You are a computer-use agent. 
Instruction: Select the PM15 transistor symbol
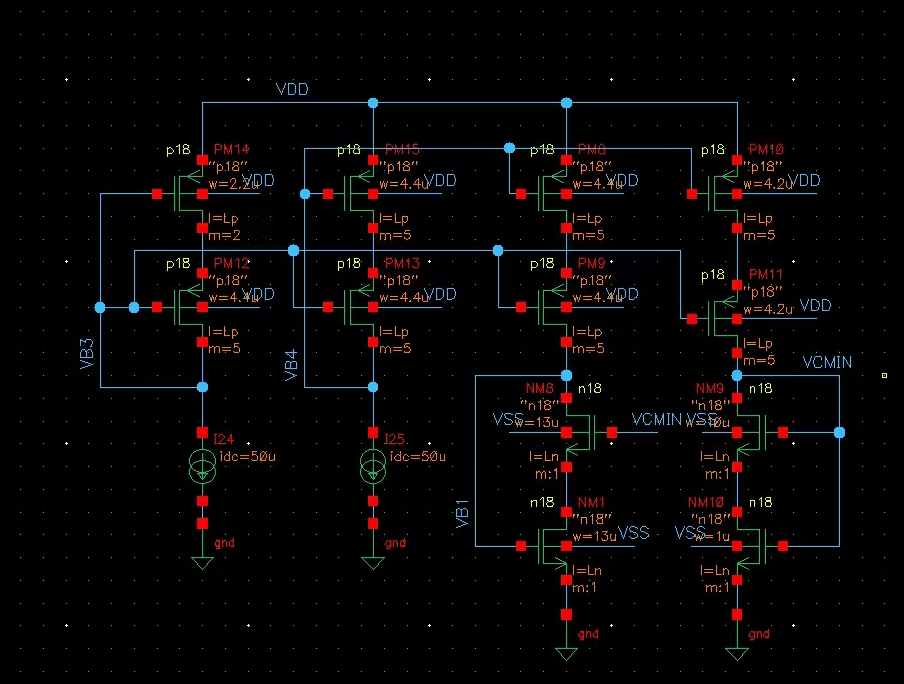[x=358, y=194]
